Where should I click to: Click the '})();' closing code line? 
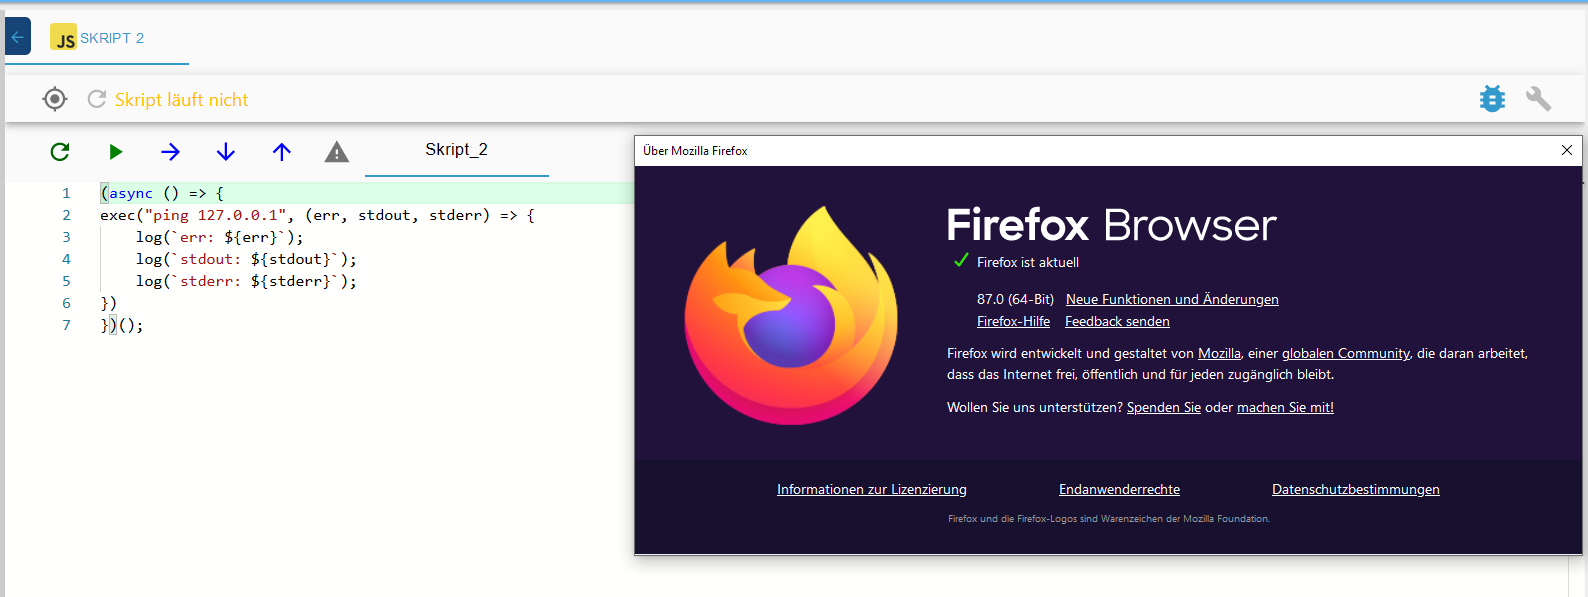pos(122,325)
